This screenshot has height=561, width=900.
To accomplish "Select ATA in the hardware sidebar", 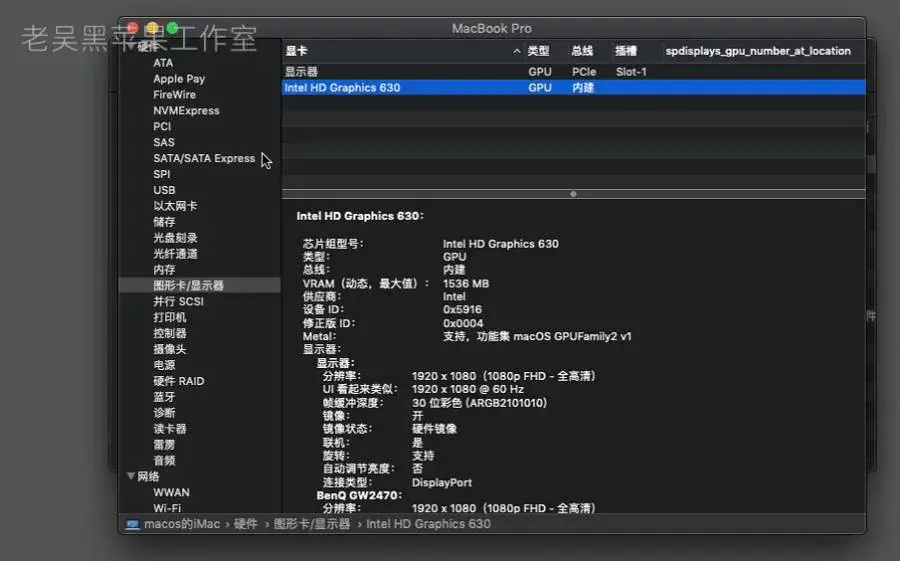I will [x=163, y=63].
